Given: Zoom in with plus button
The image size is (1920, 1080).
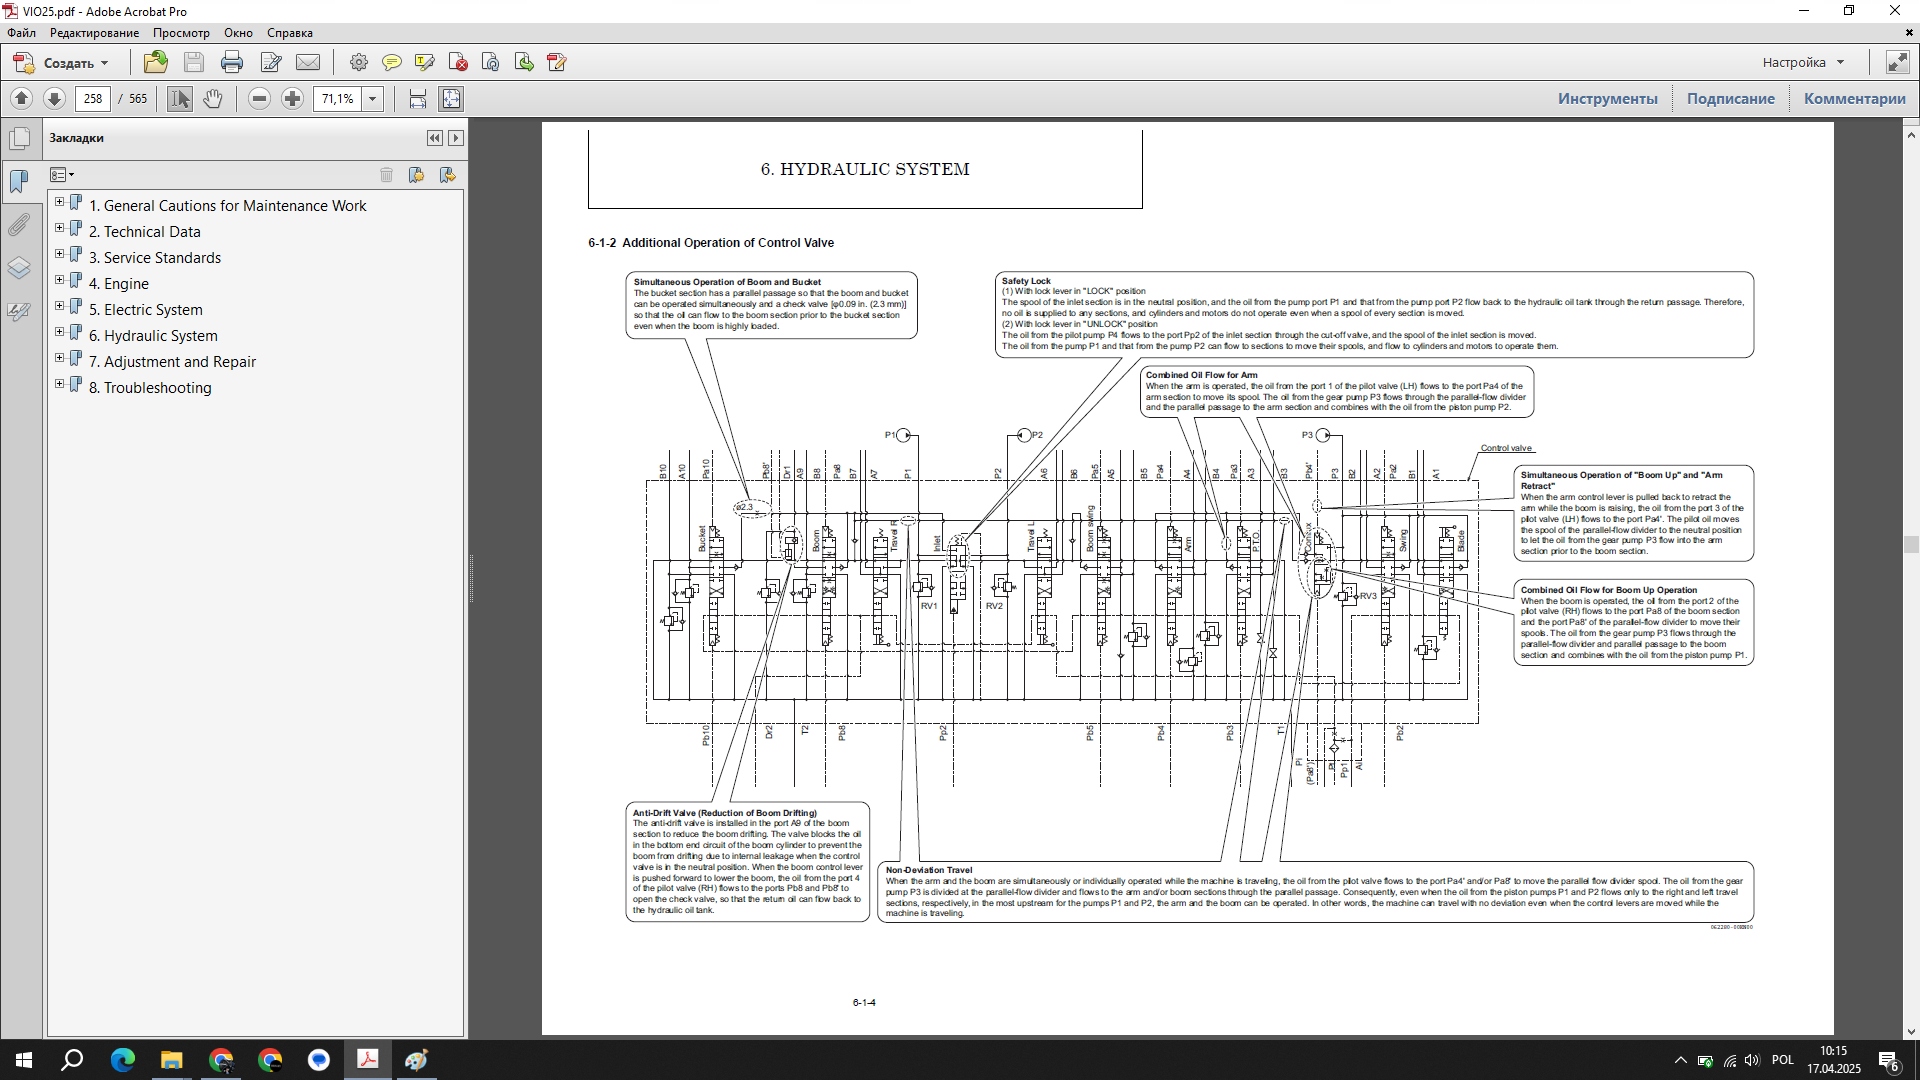Looking at the screenshot, I should pos(292,99).
